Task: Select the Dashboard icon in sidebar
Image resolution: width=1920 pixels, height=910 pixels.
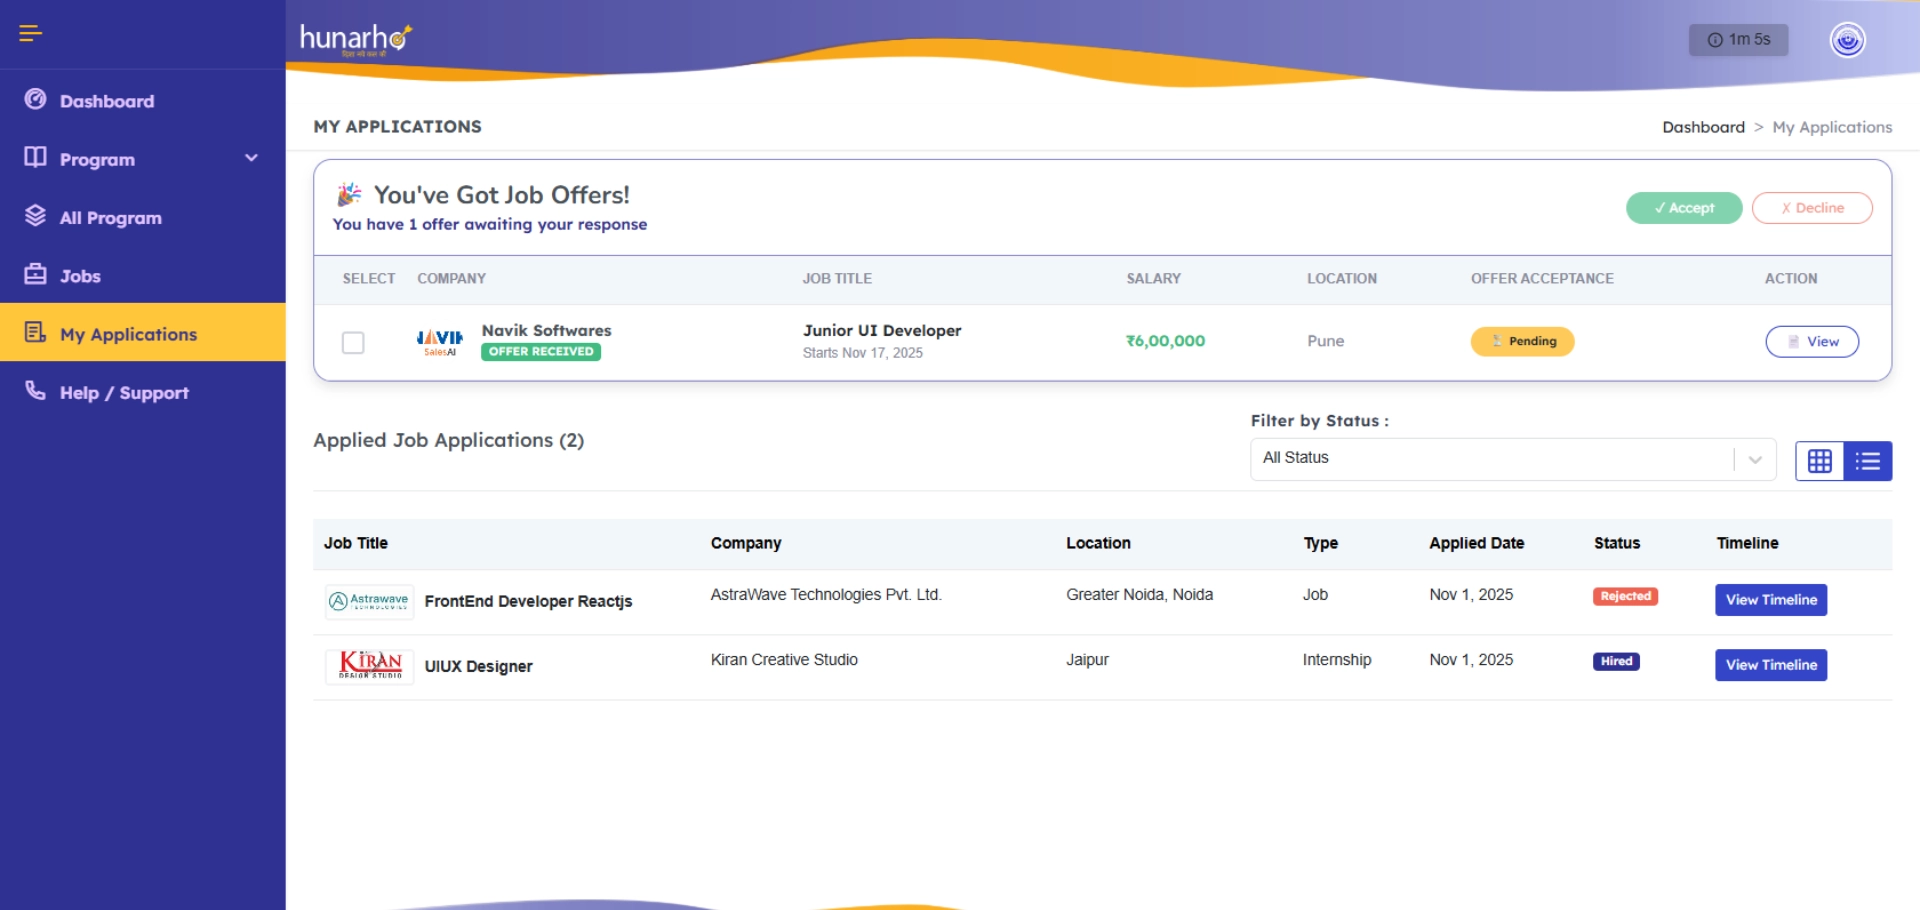Action: coord(35,100)
